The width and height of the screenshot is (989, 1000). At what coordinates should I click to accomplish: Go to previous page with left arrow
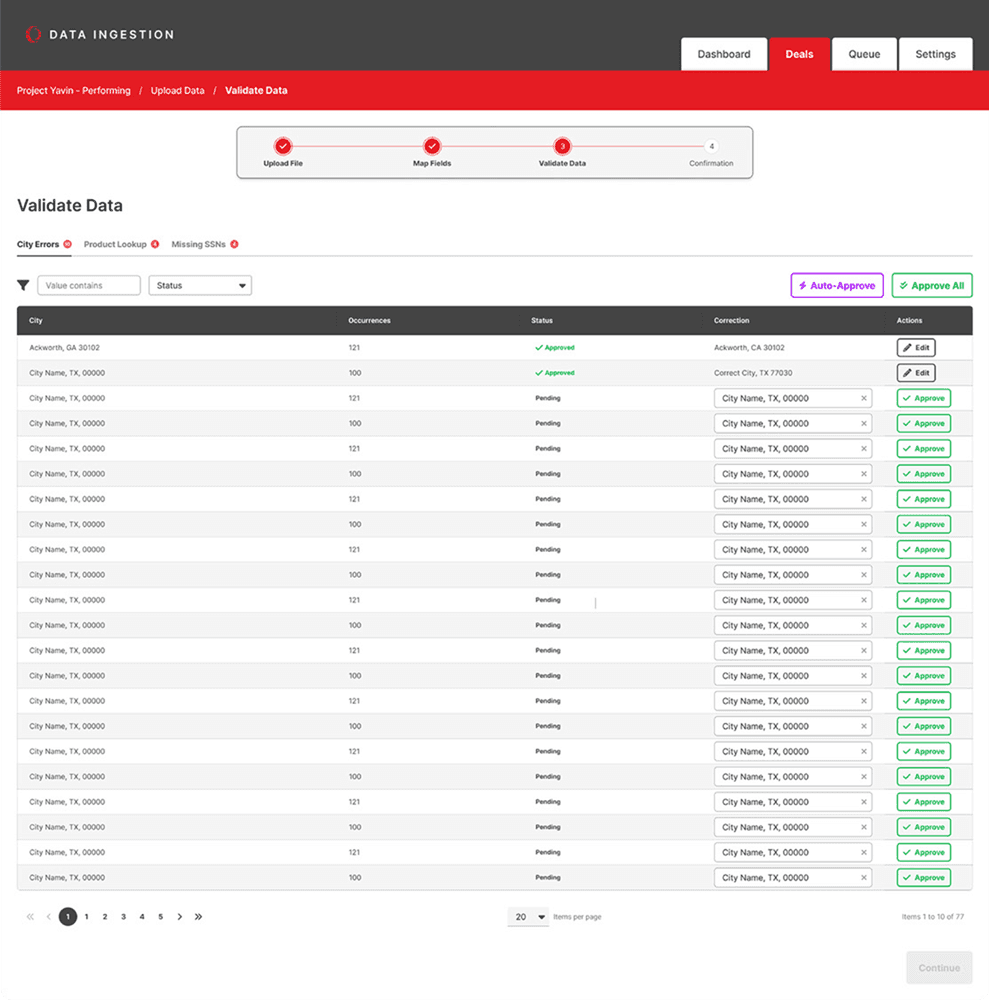(x=48, y=916)
